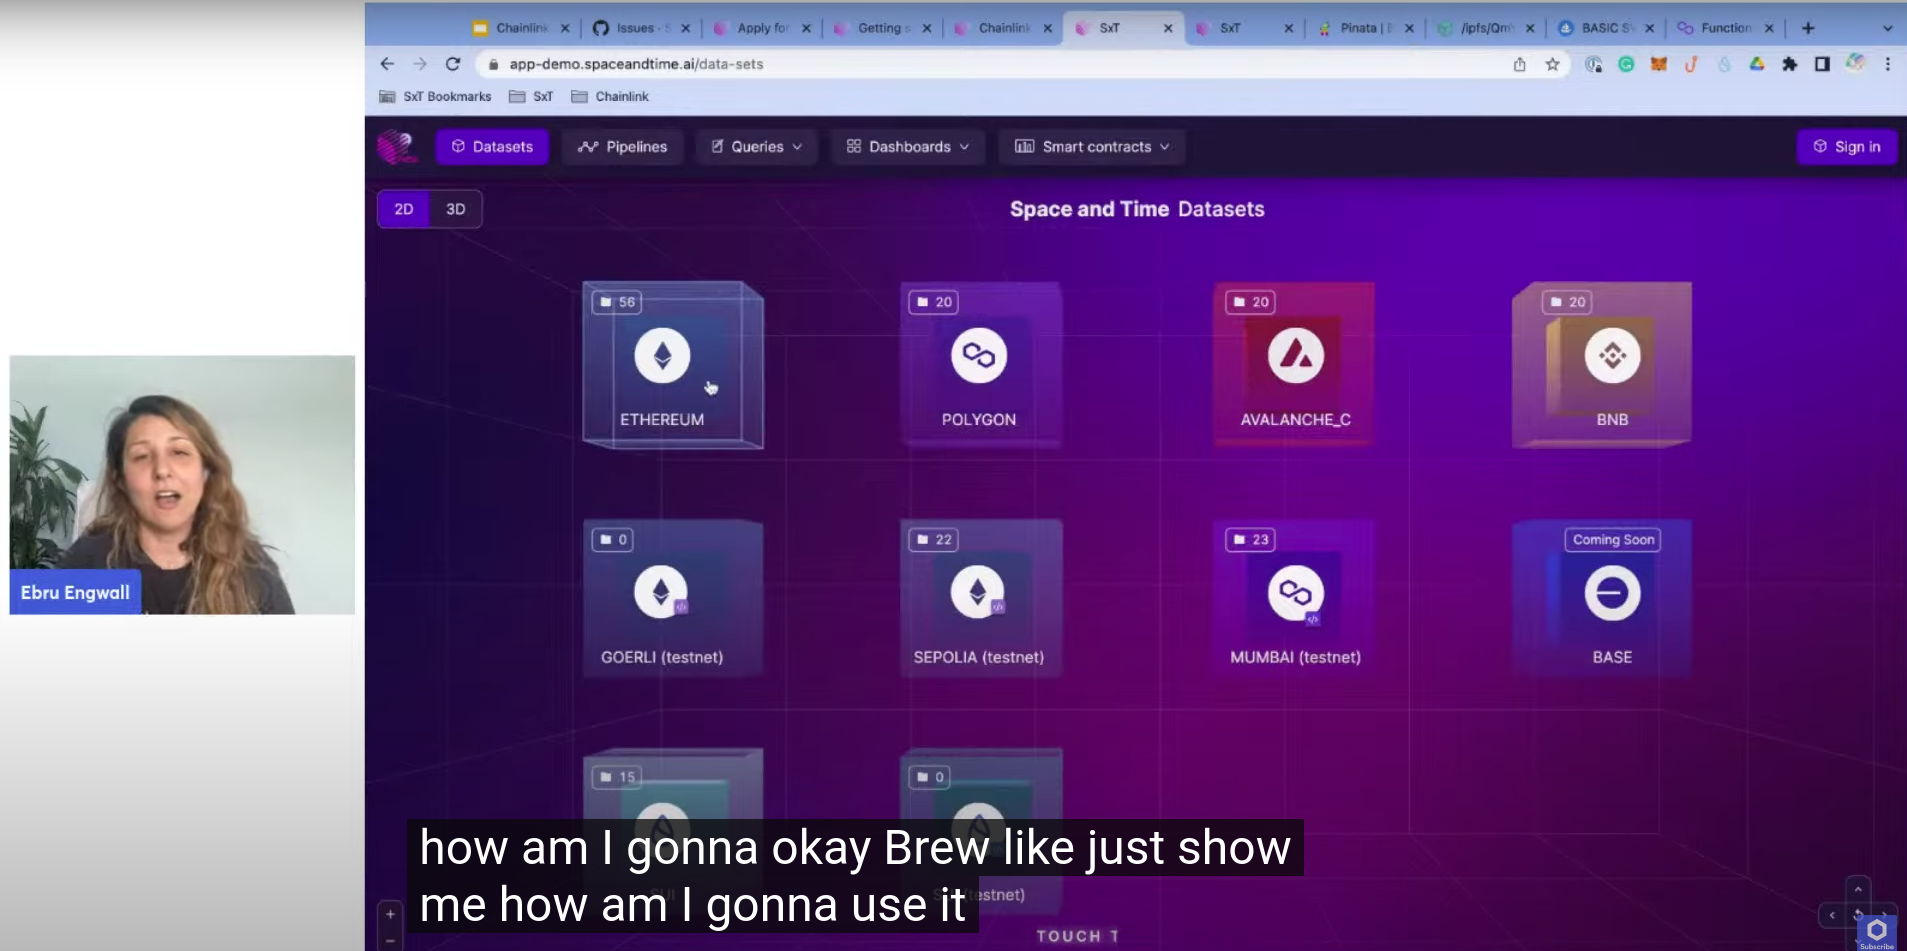Expand the Dashboards dropdown
Viewport: 1907px width, 951px height.
(908, 147)
